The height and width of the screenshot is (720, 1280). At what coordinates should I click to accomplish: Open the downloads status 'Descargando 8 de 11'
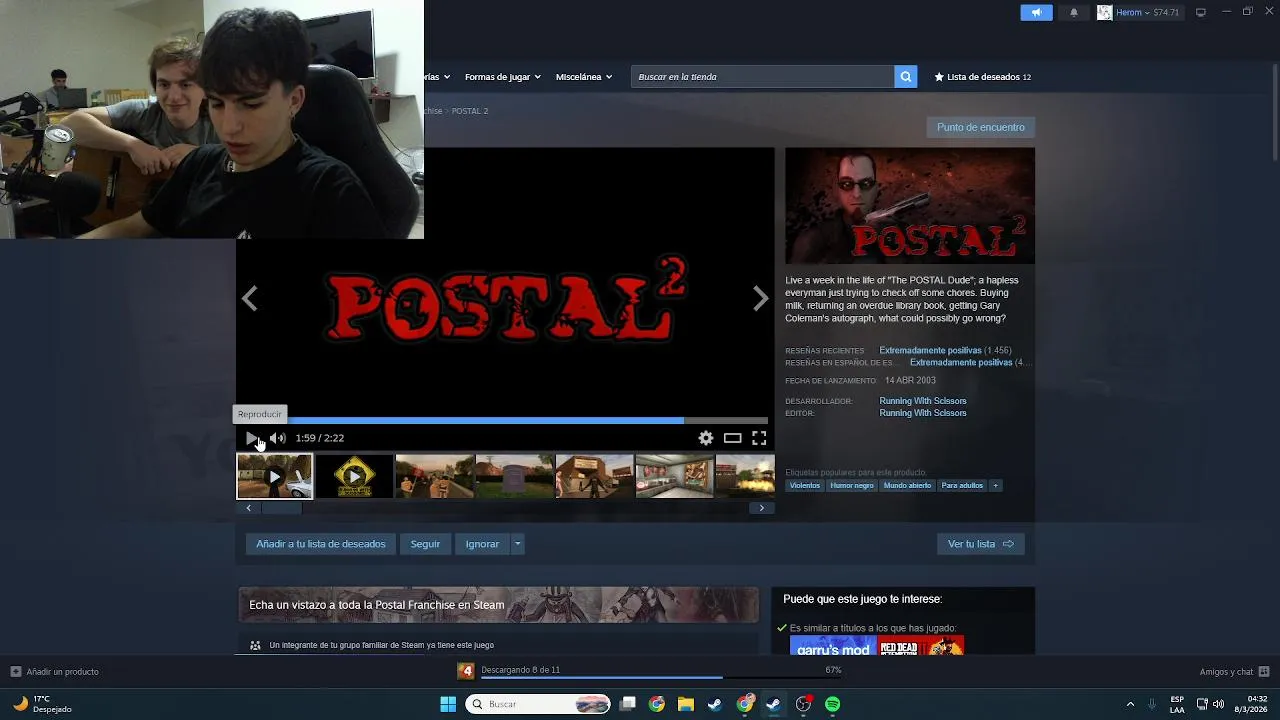tap(520, 670)
